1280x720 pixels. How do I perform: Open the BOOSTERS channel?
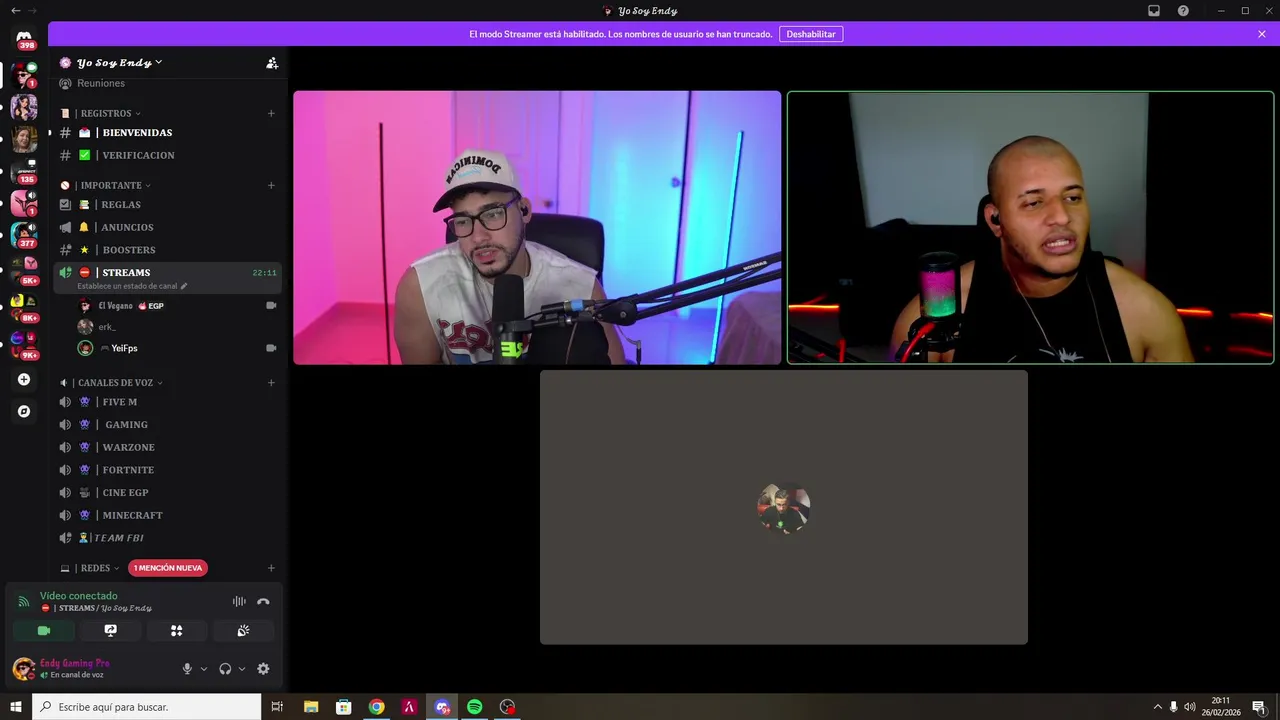pyautogui.click(x=167, y=250)
